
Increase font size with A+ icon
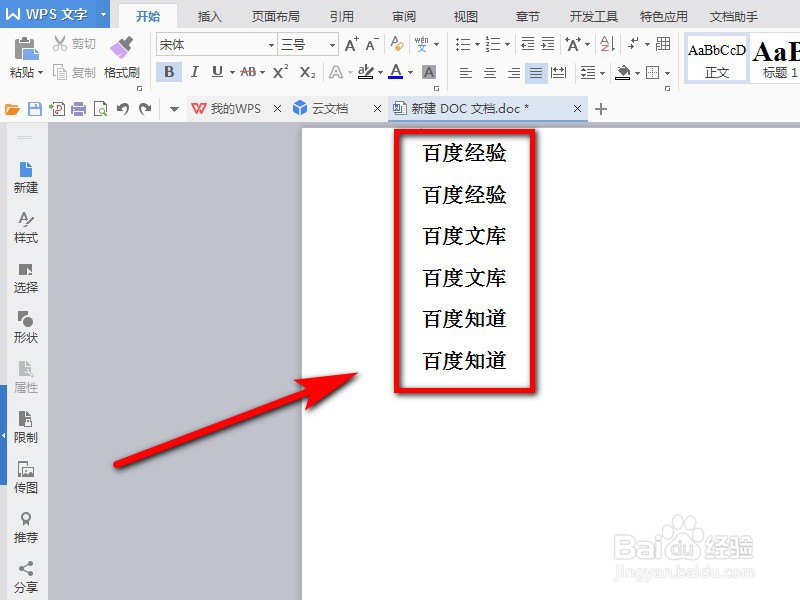coord(352,44)
